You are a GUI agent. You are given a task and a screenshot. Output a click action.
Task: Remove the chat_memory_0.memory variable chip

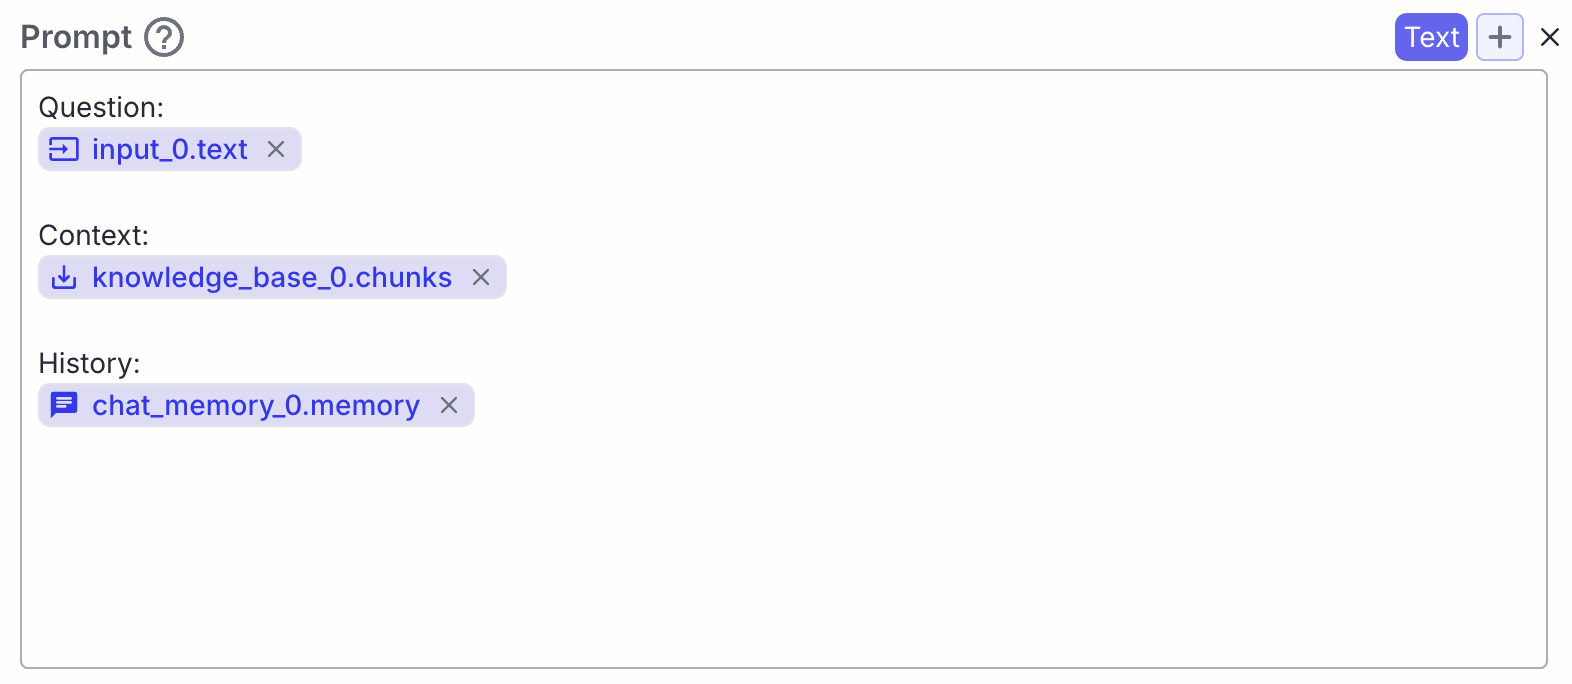pos(449,405)
